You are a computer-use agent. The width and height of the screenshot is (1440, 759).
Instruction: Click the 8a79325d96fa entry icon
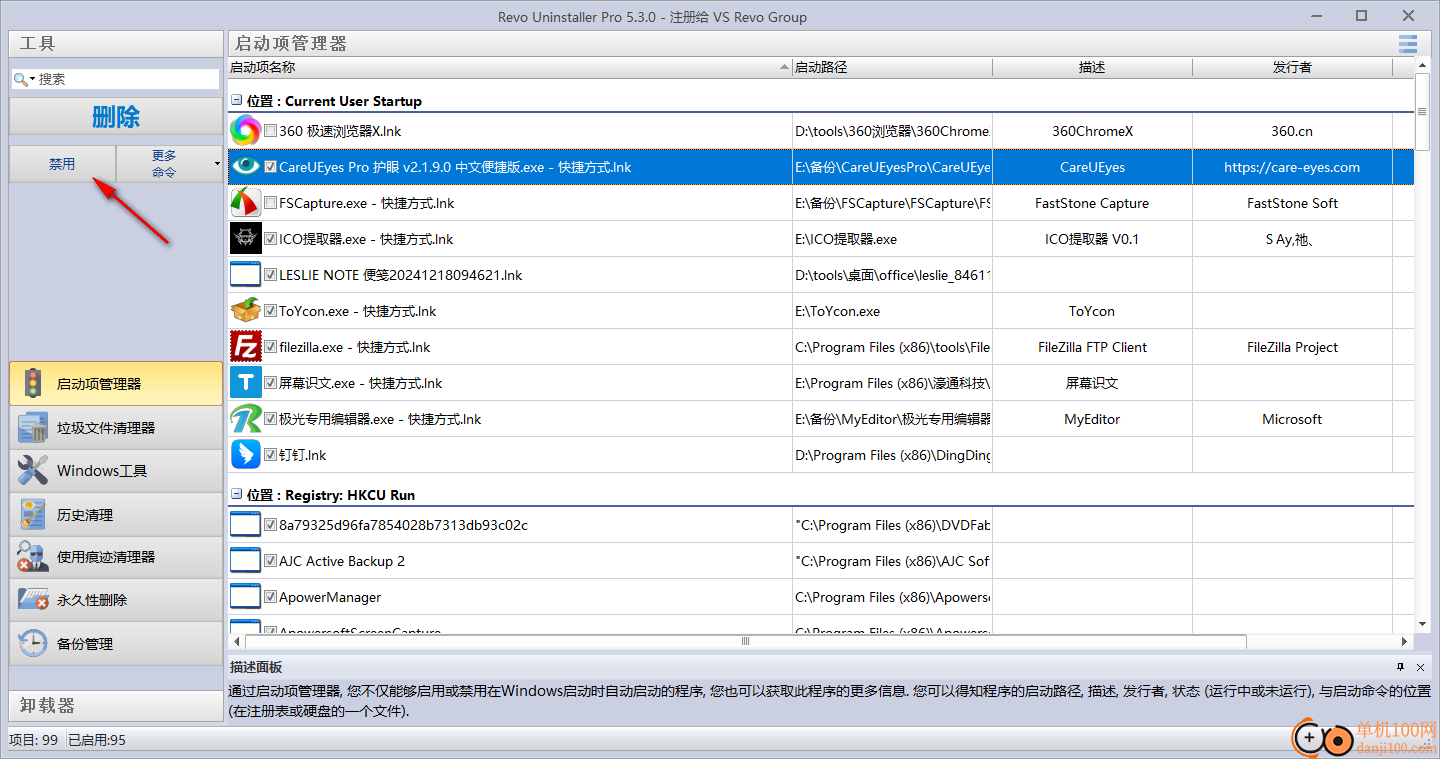point(245,525)
